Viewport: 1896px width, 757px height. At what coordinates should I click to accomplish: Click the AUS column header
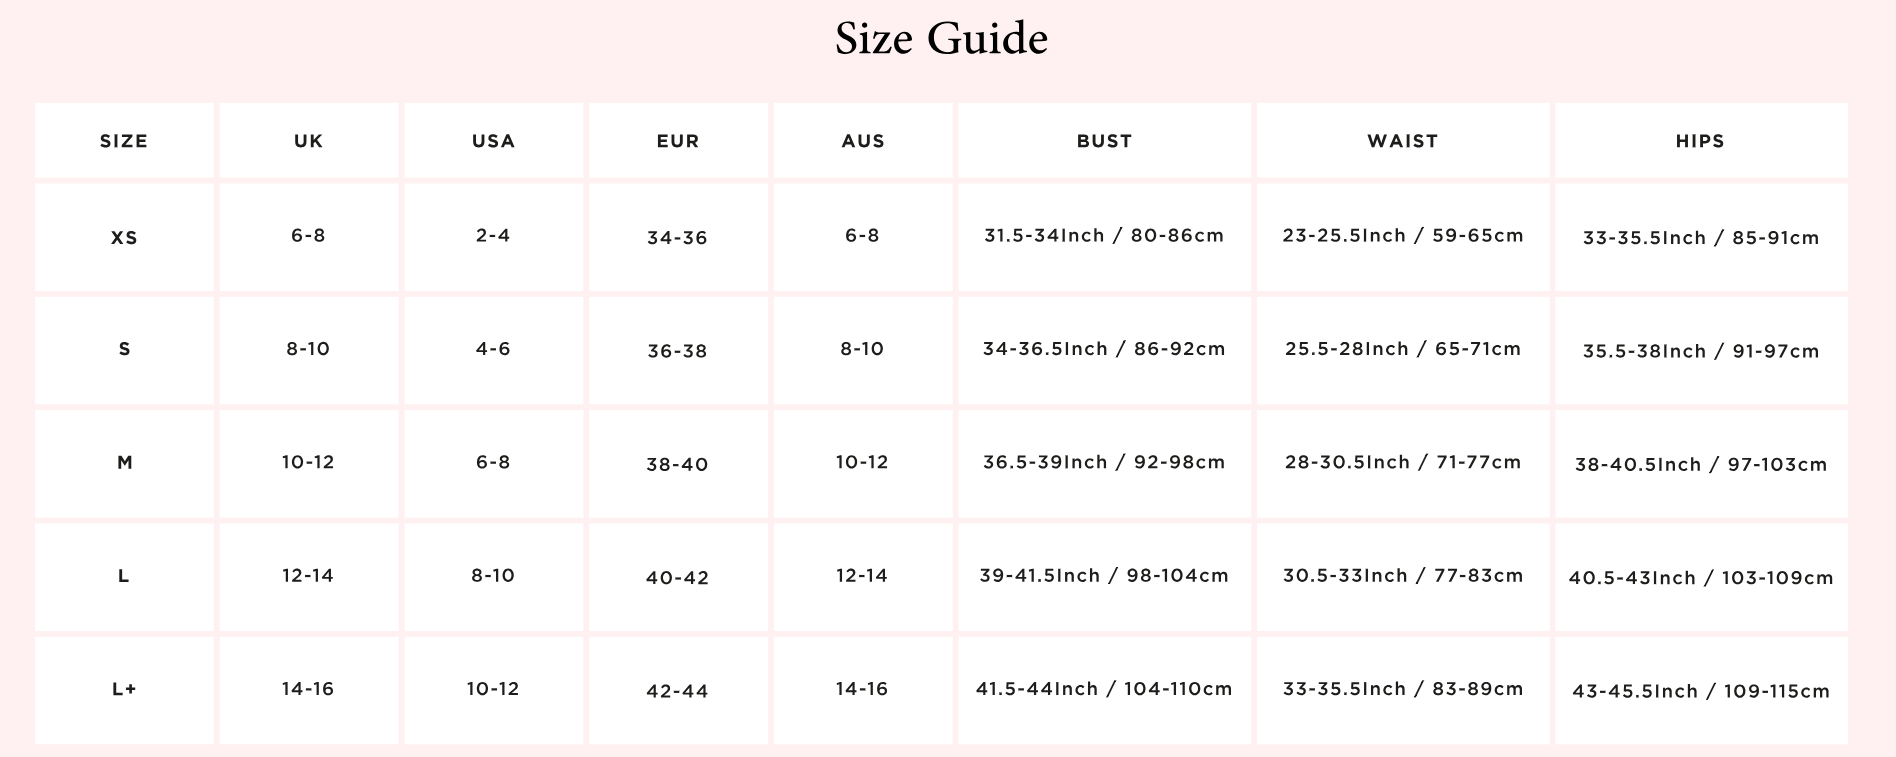863,141
